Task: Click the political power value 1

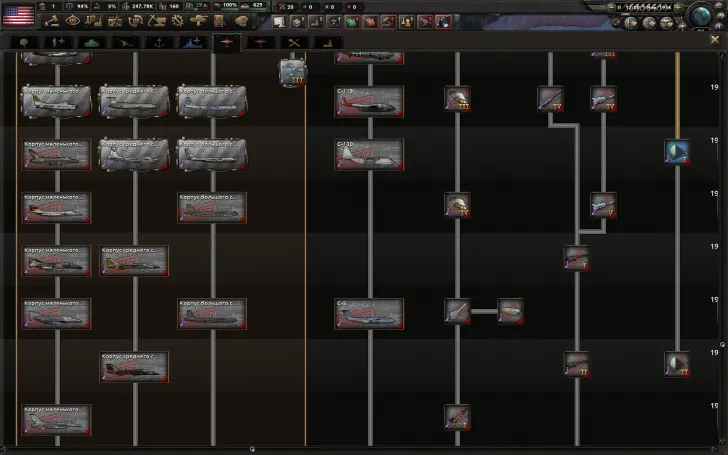Action: [49, 6]
